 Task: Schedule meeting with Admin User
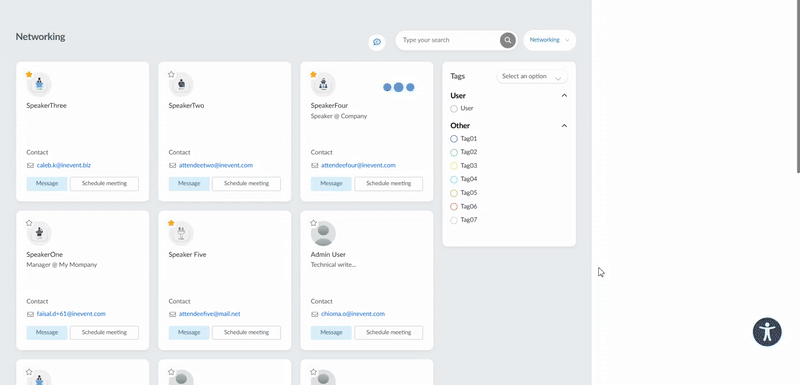389,332
